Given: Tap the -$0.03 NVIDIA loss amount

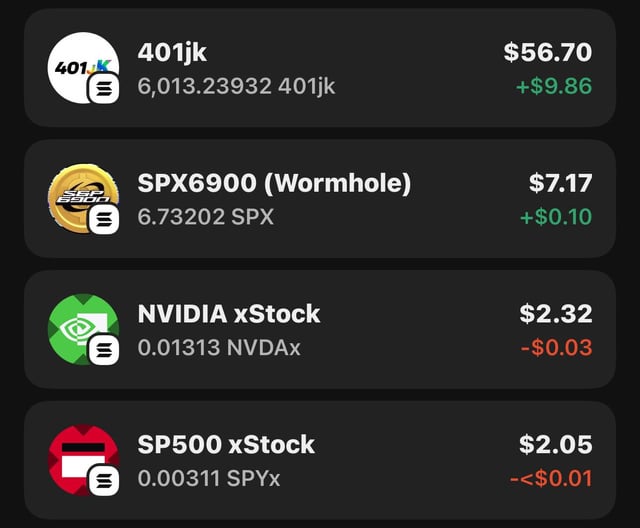Looking at the screenshot, I should point(557,348).
